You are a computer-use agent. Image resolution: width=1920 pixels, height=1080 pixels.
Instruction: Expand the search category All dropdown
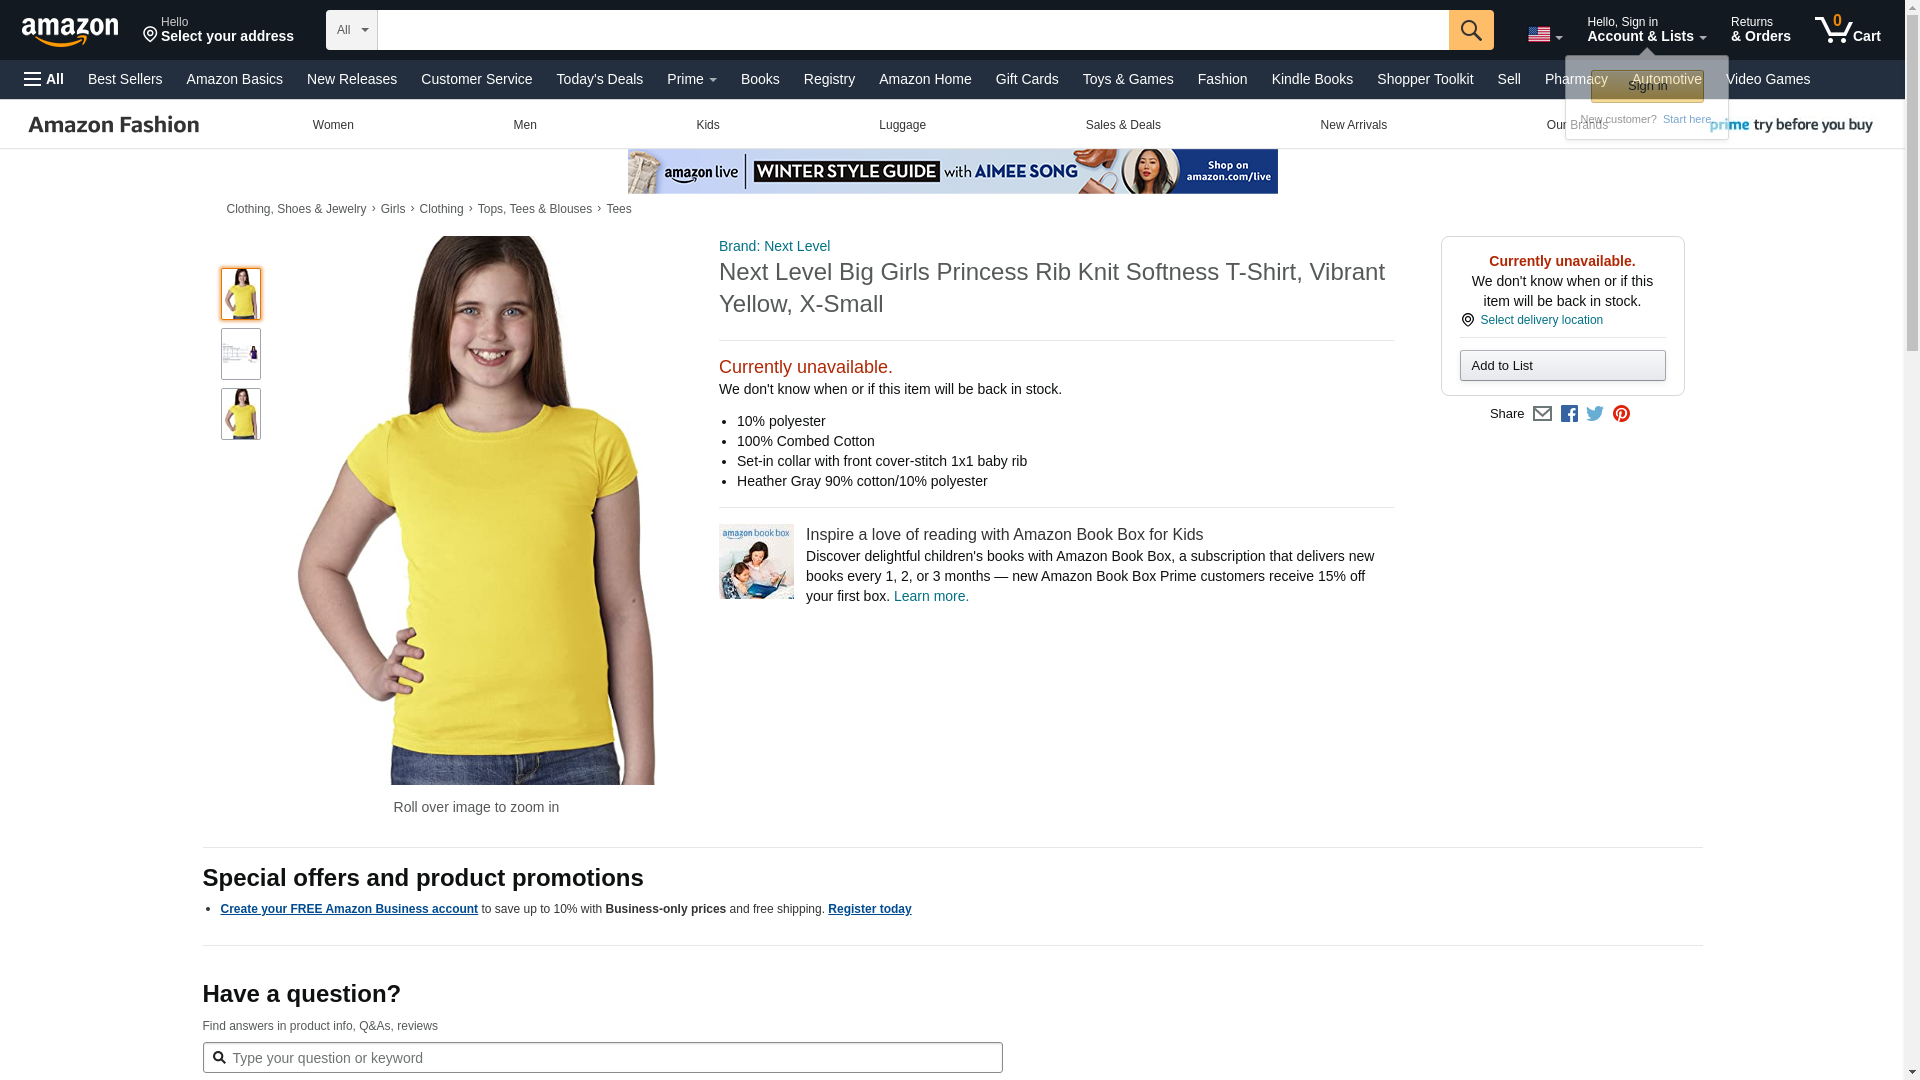coord(351,30)
